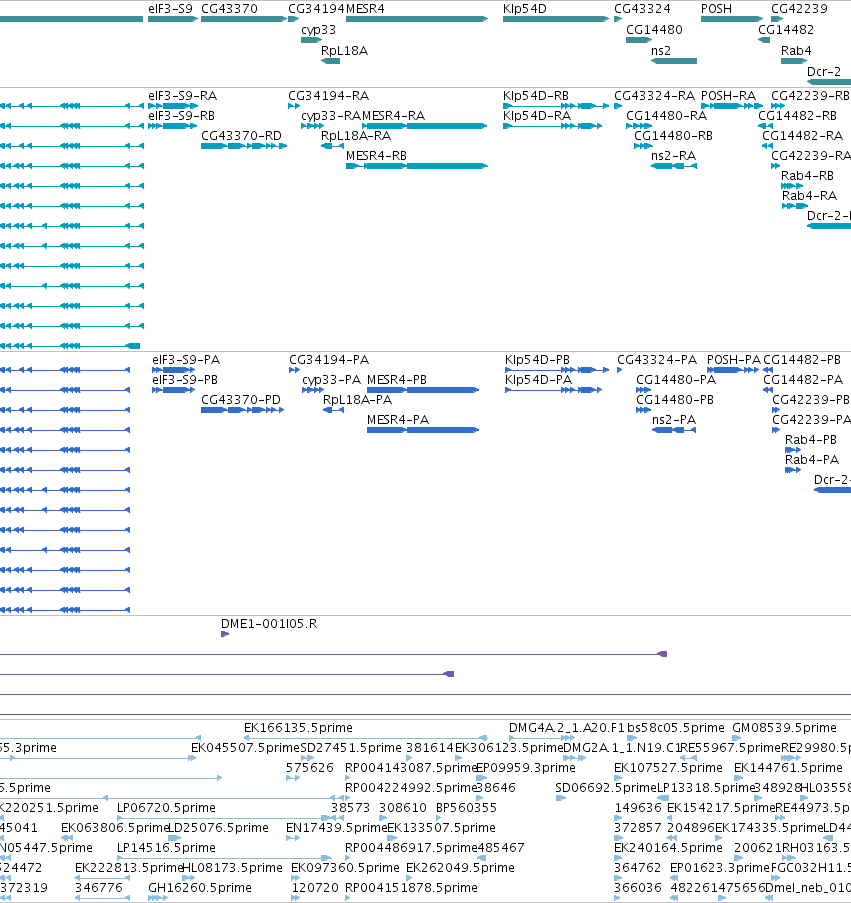Click transcript CG34194-RA label
This screenshot has height=903, width=851.
pos(329,96)
